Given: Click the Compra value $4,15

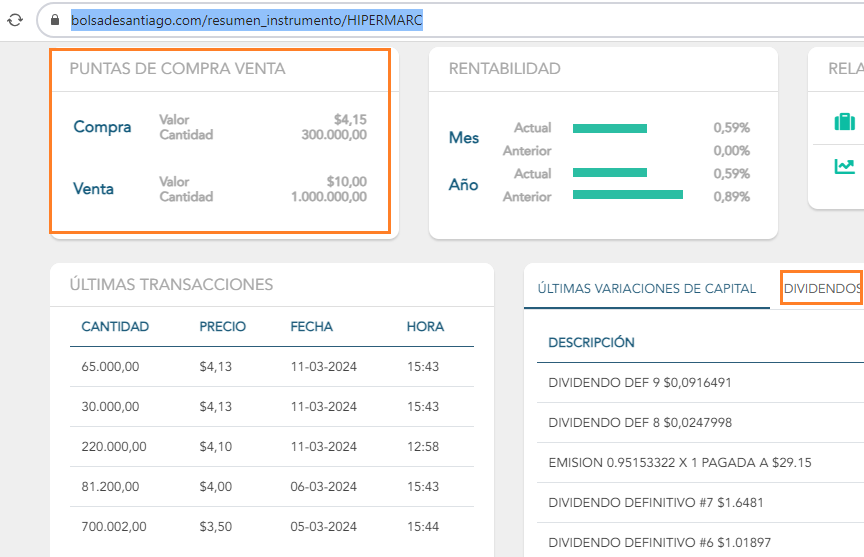Looking at the screenshot, I should [350, 120].
